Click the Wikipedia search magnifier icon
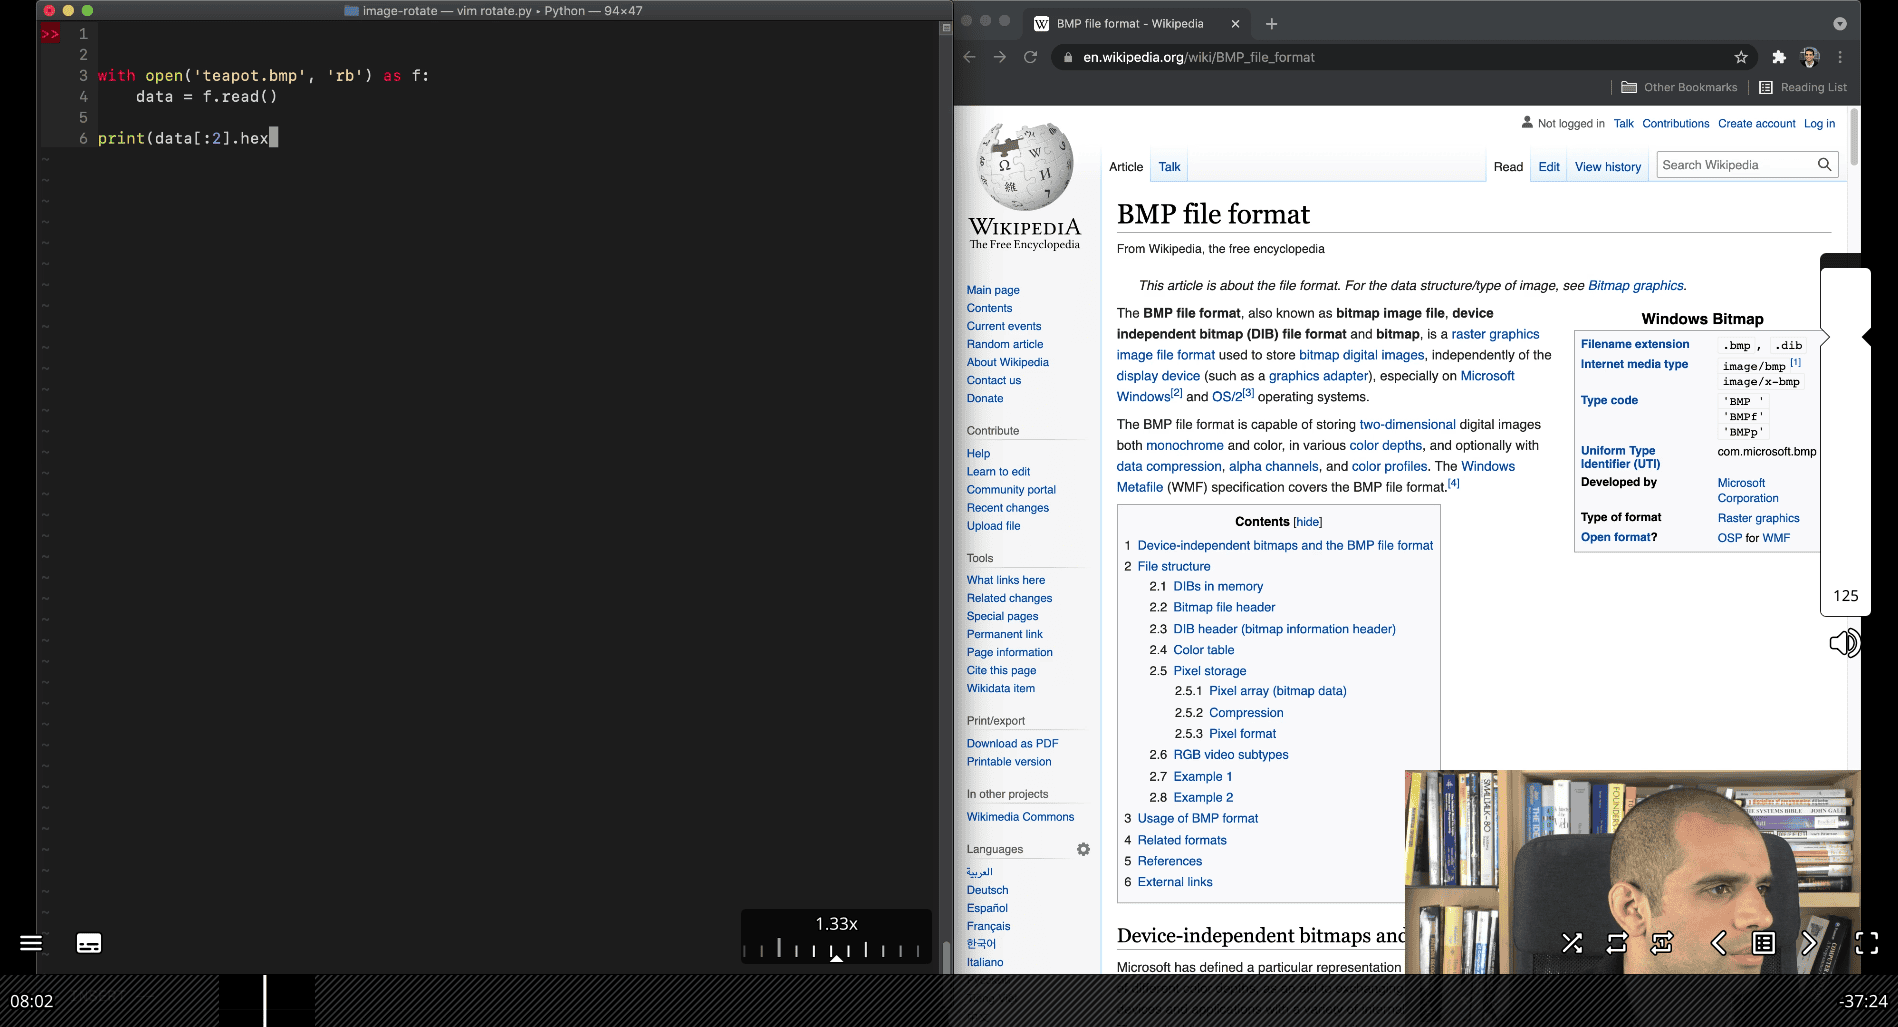1898x1027 pixels. [1824, 165]
